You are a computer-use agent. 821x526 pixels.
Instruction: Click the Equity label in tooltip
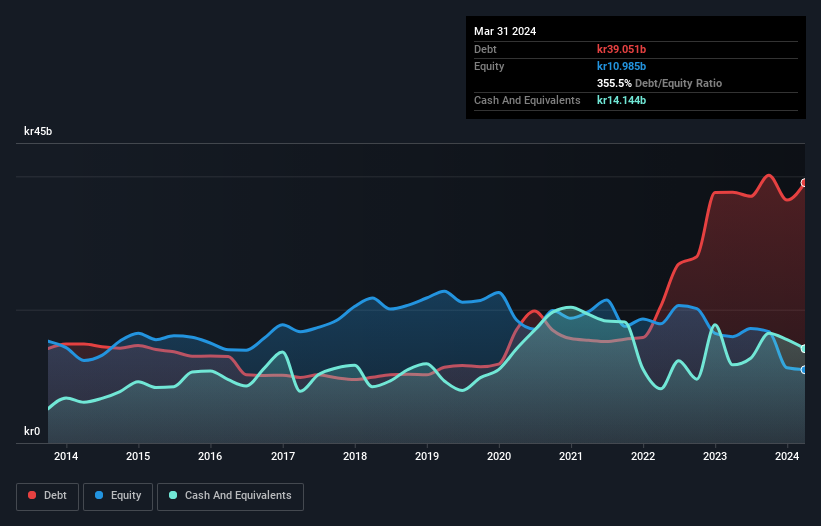click(489, 66)
